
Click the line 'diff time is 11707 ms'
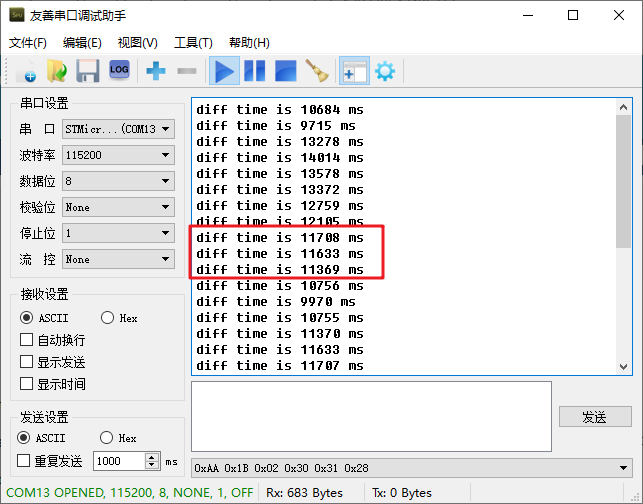280,366
